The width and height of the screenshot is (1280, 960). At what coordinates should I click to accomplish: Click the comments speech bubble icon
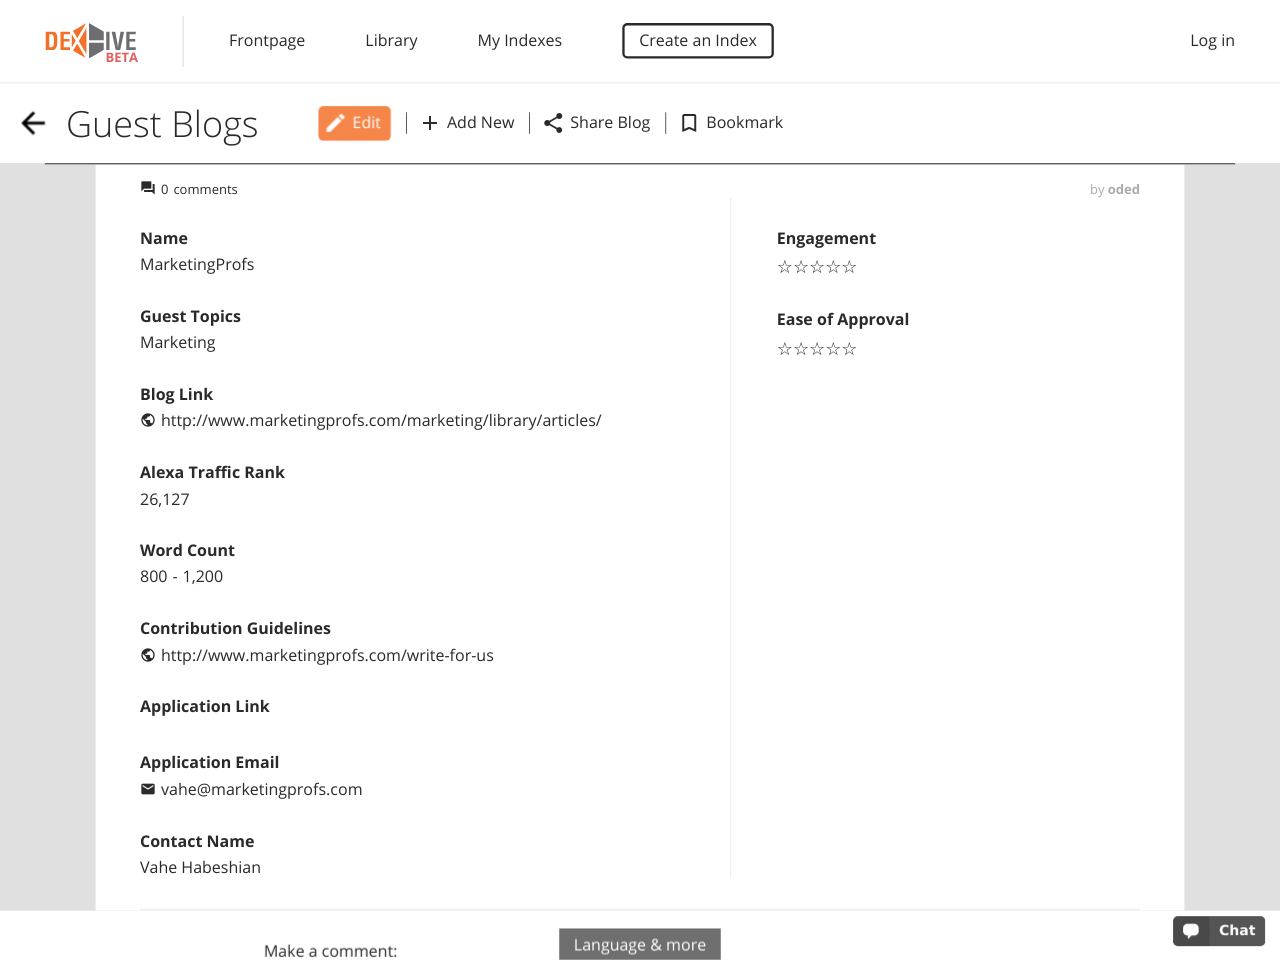[148, 188]
